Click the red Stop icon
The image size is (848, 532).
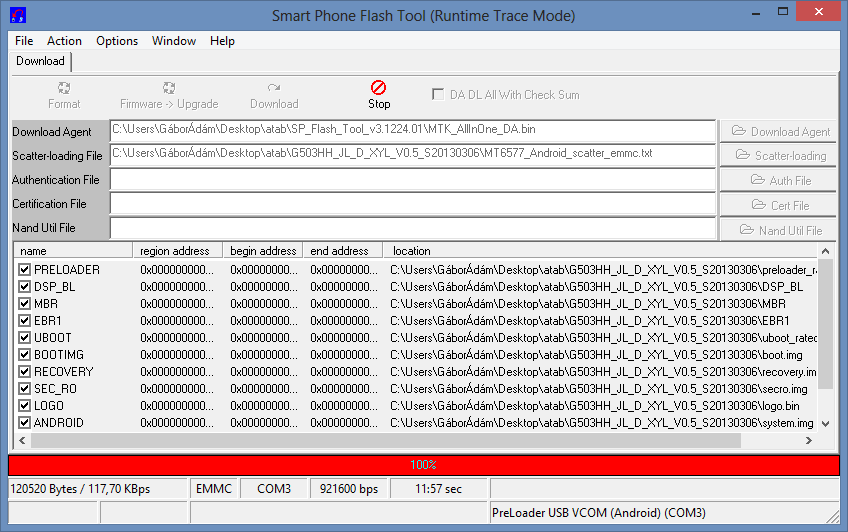coord(379,87)
